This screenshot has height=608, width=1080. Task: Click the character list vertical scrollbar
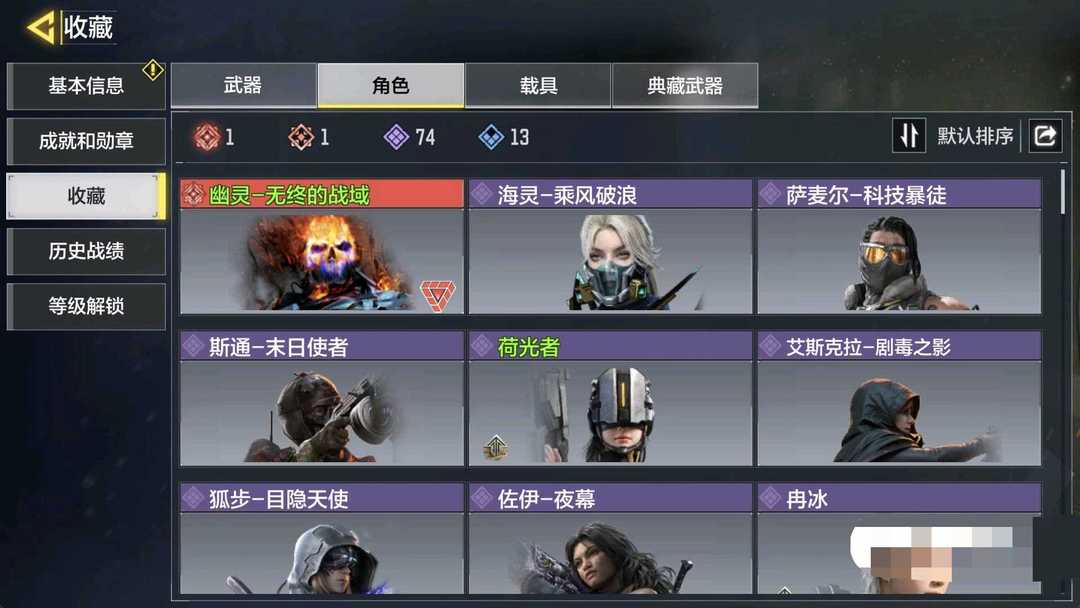coord(1063,193)
